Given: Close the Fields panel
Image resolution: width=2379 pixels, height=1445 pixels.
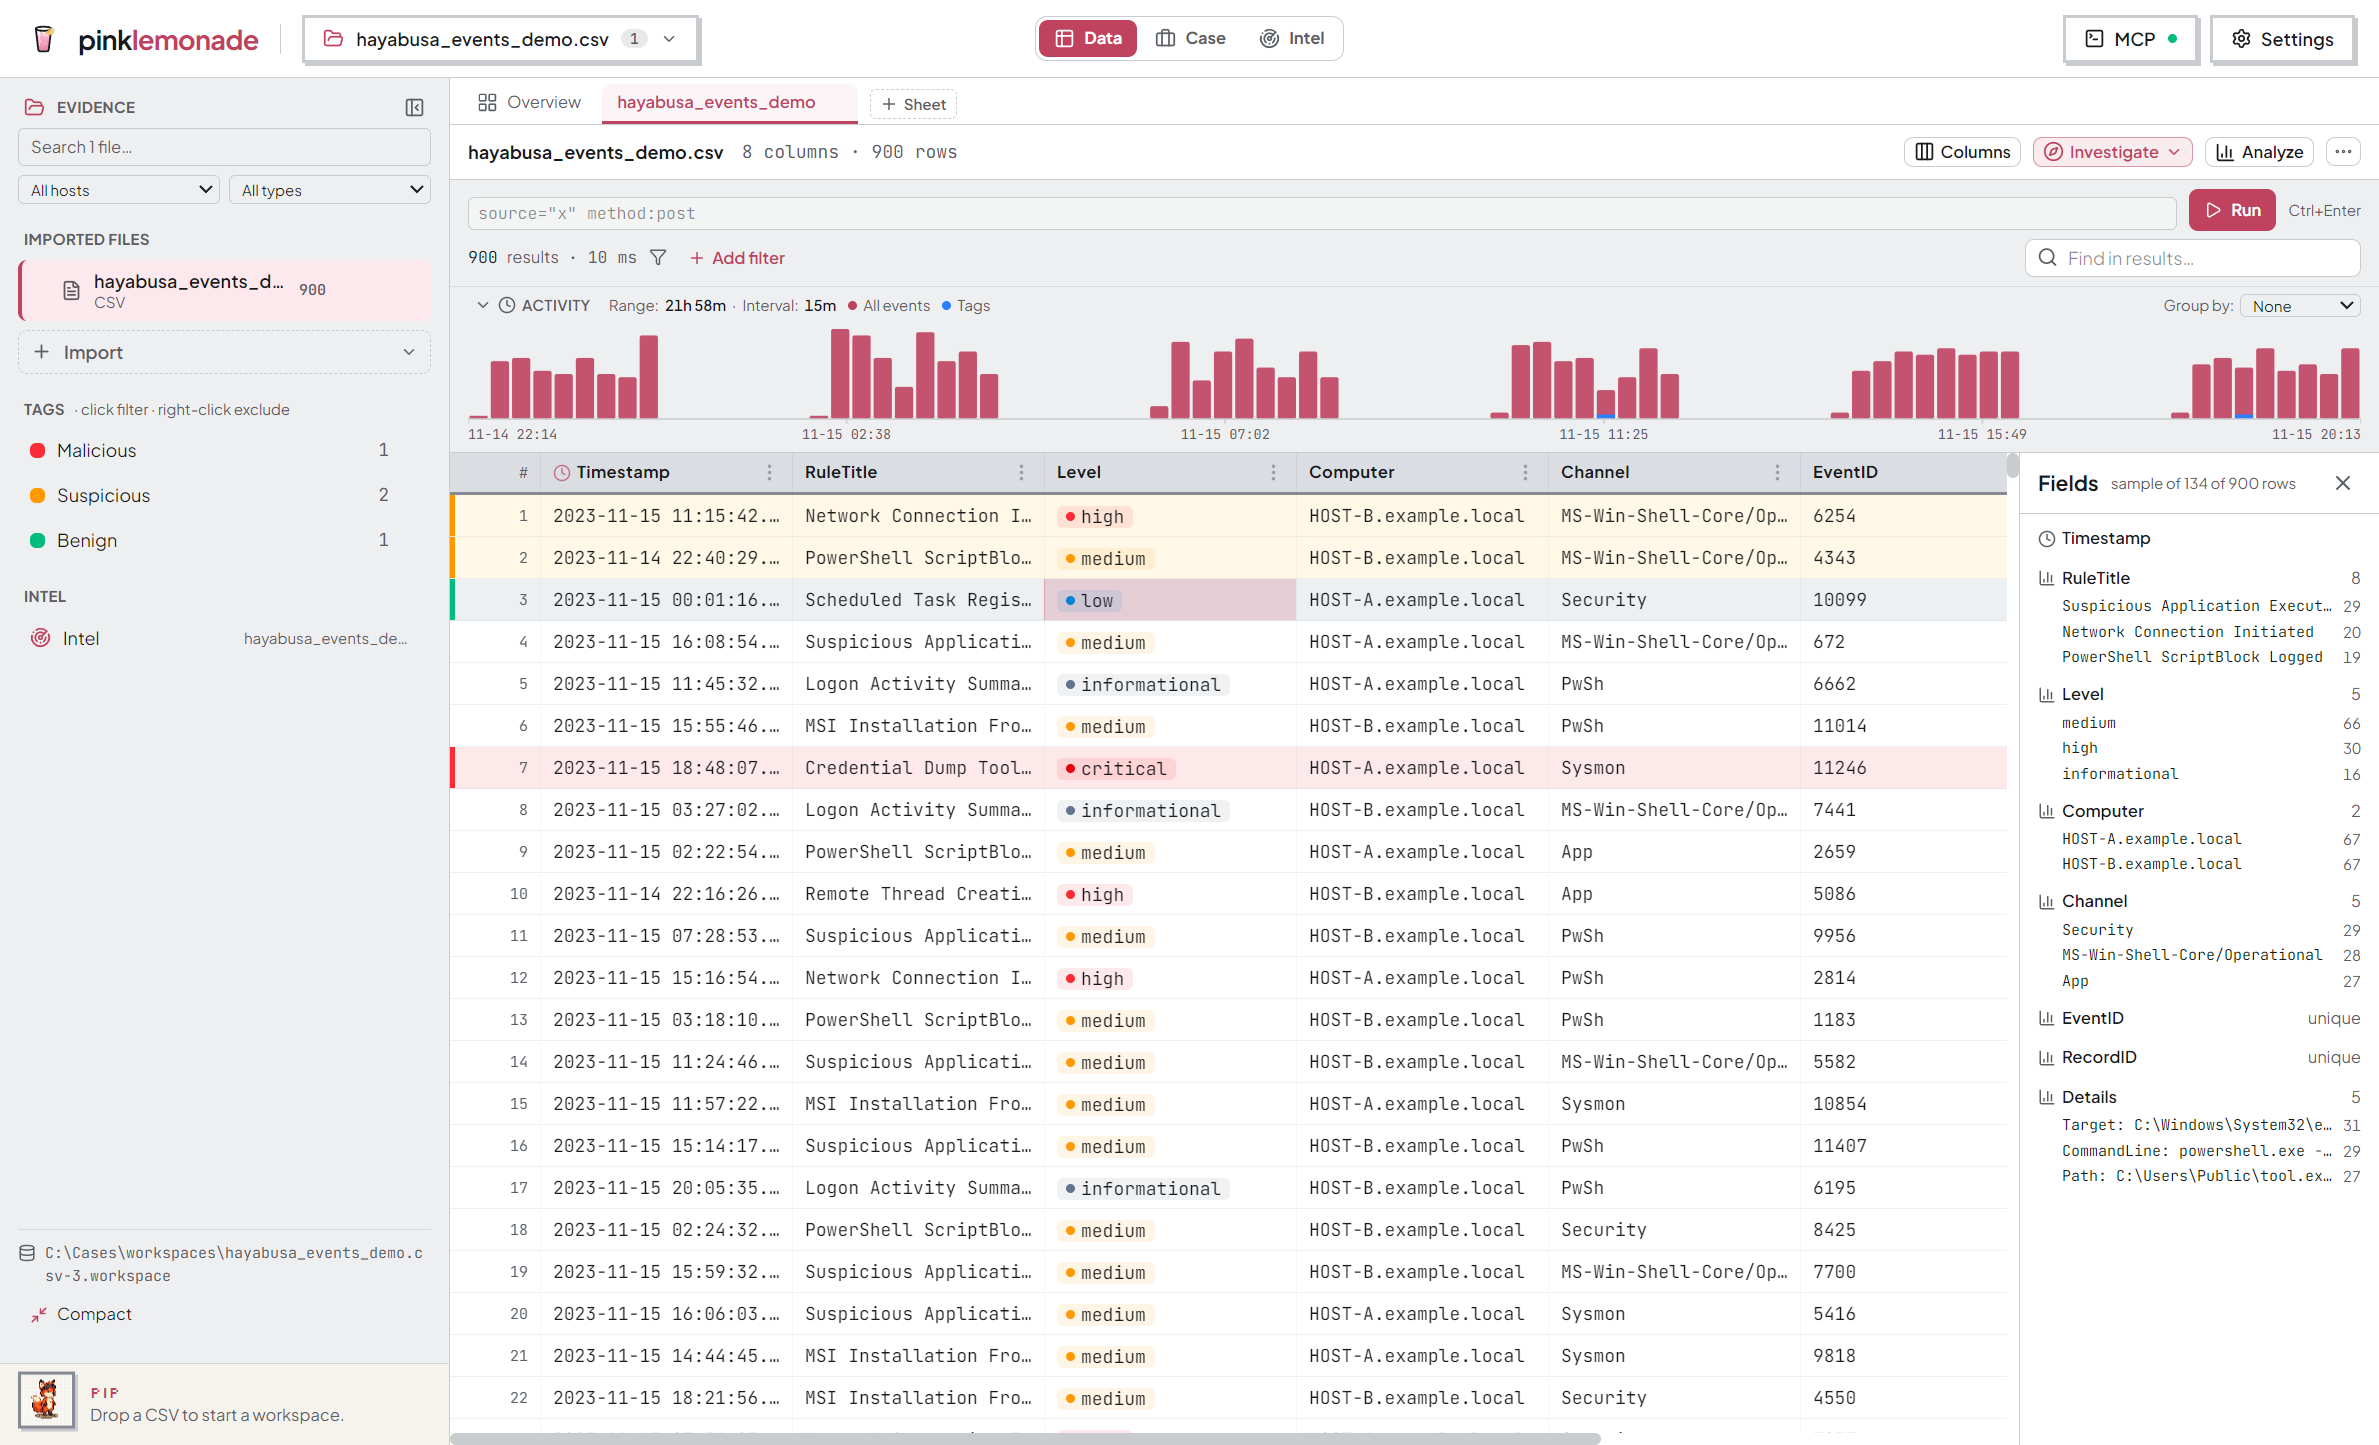Looking at the screenshot, I should point(2342,483).
